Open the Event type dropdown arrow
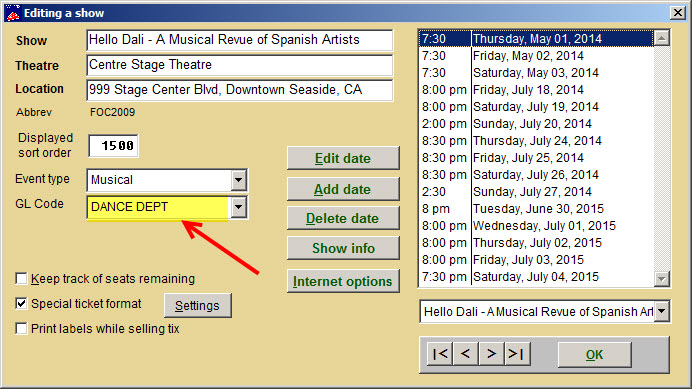Screen dimensions: 692x389 click(238, 180)
